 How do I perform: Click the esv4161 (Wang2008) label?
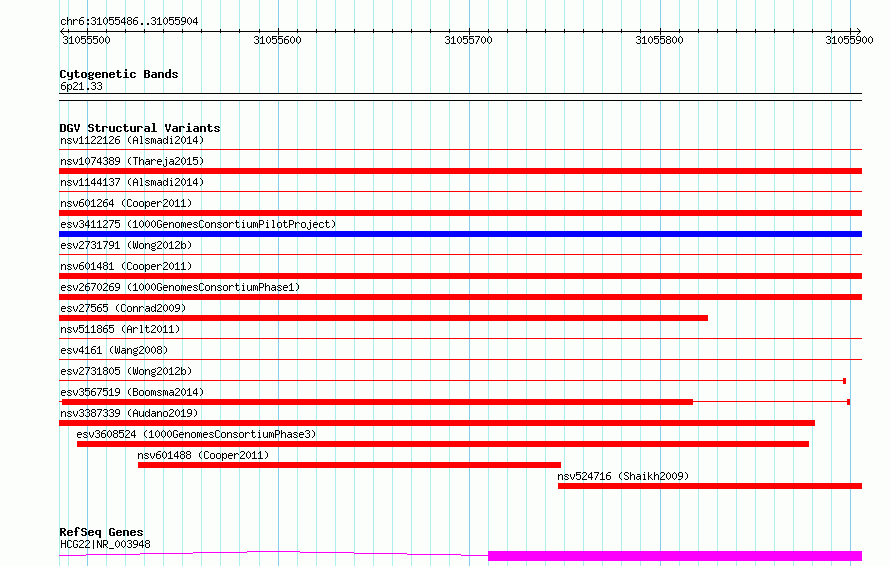(114, 350)
